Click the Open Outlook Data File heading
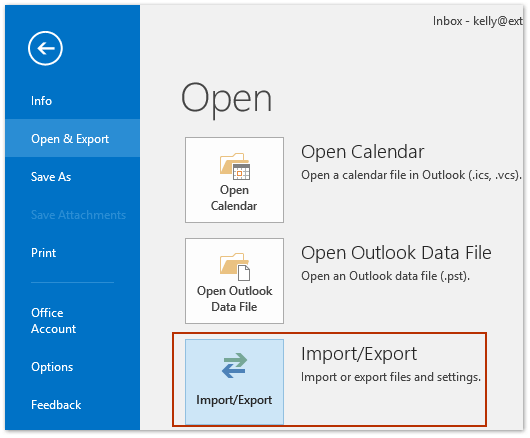Image resolution: width=530 pixels, height=438 pixels. (x=396, y=253)
